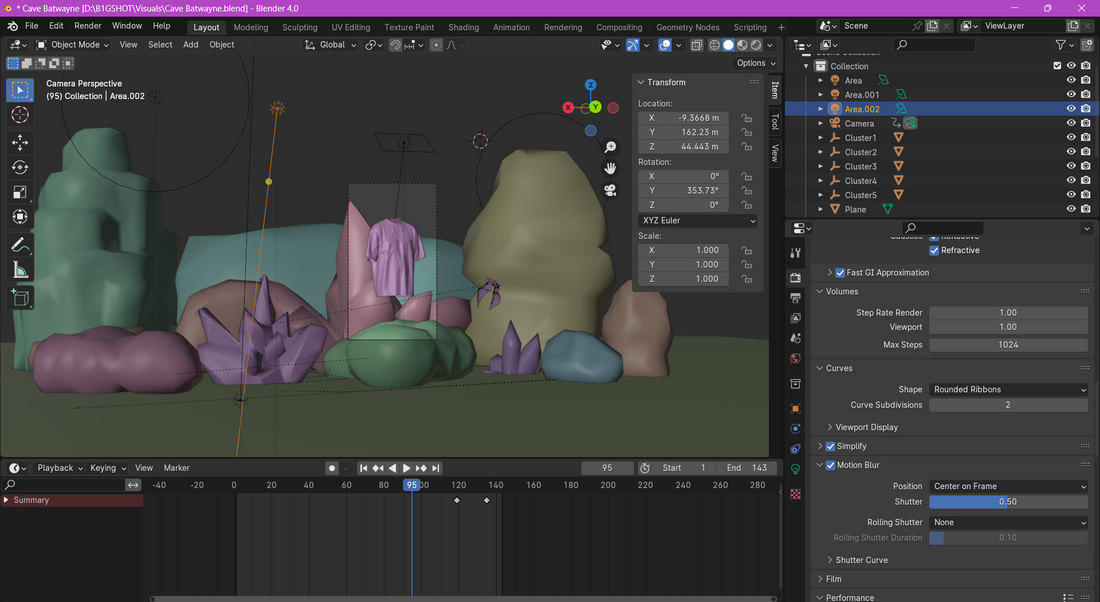The height and width of the screenshot is (602, 1100).
Task: Pick the Rotate tool
Action: click(20, 167)
